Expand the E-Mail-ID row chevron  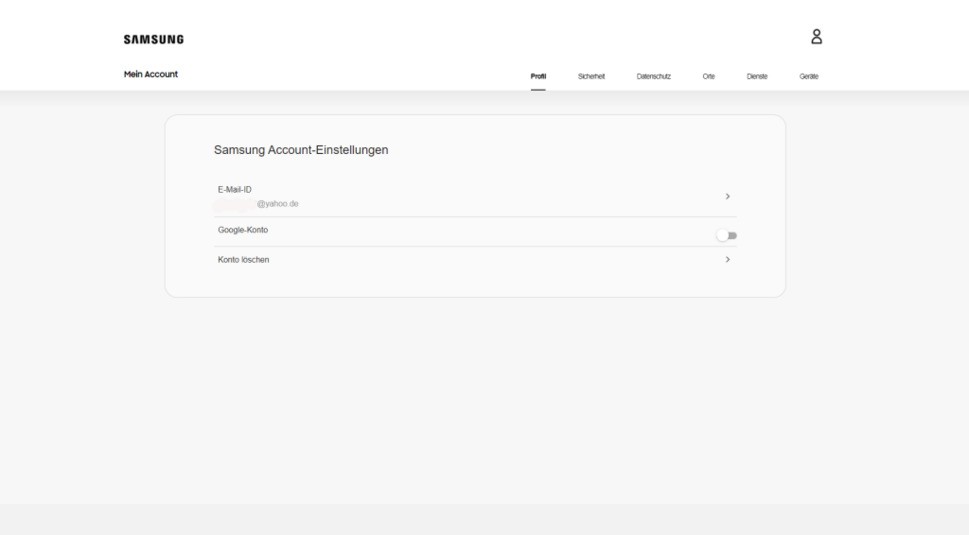[727, 196]
